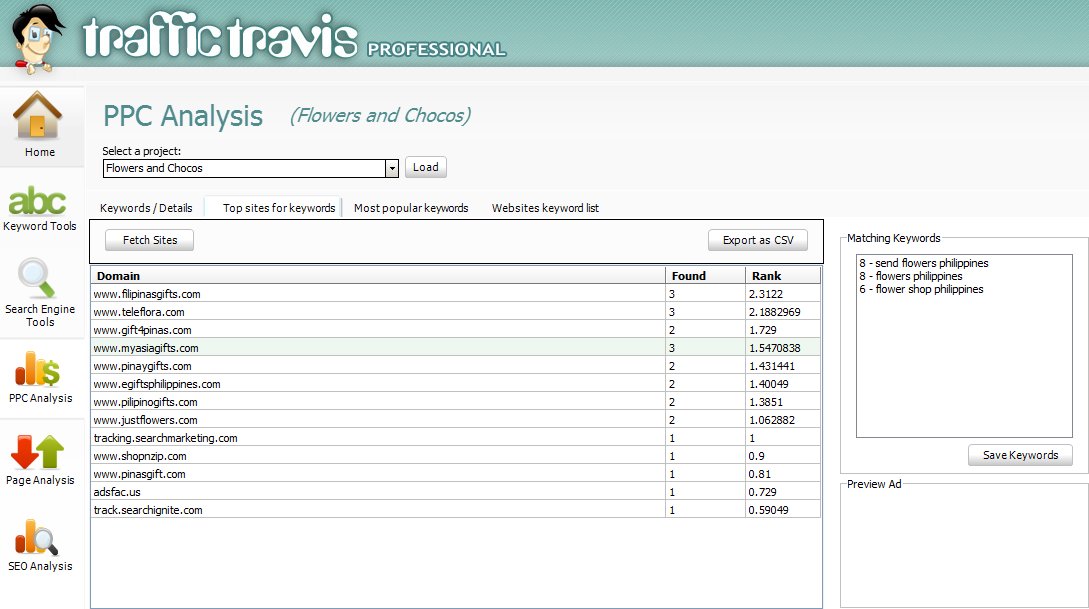This screenshot has height=609, width=1089.
Task: Click the Traffic Travis mascot logo
Action: click(34, 36)
